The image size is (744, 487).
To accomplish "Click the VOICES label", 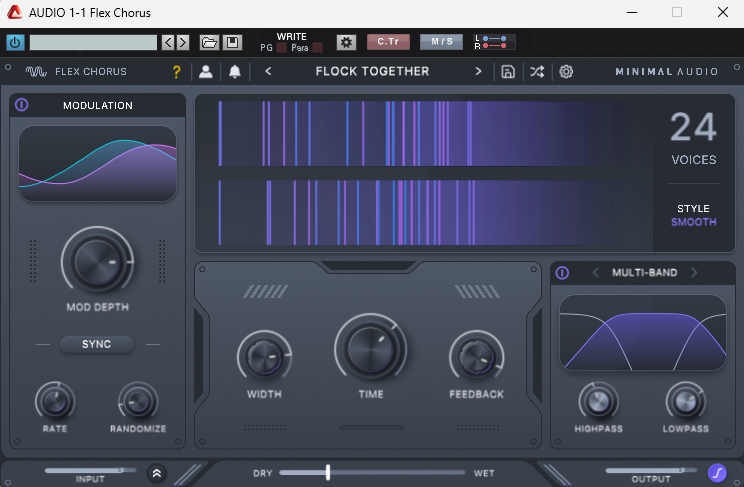I will click(x=694, y=159).
